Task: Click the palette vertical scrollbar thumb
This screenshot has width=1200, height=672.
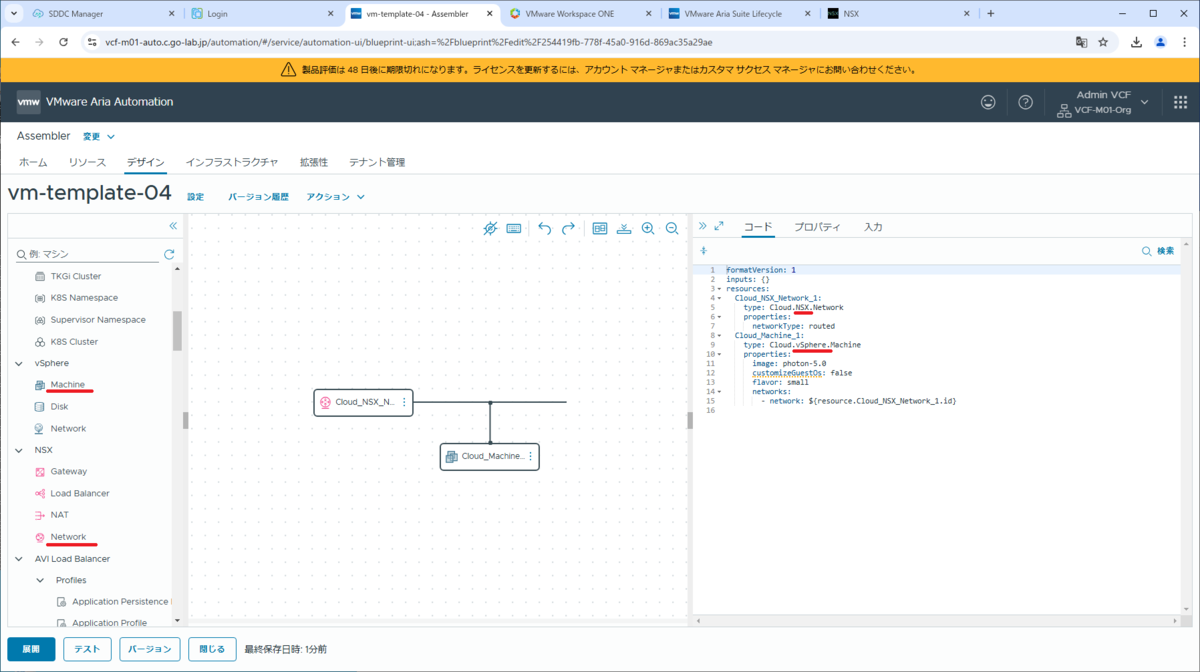Action: 177,331
